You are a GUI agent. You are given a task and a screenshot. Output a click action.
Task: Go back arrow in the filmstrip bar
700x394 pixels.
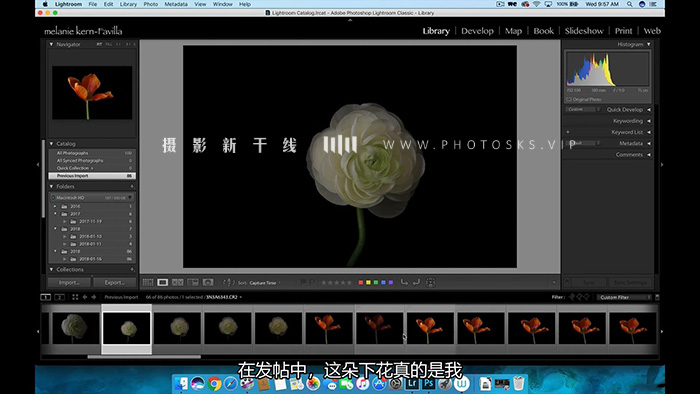click(85, 297)
